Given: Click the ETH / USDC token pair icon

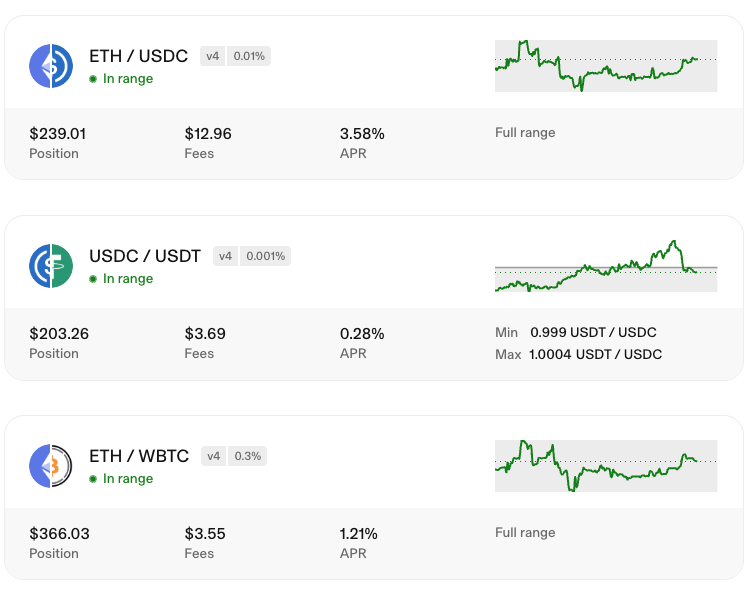Looking at the screenshot, I should click(51, 66).
